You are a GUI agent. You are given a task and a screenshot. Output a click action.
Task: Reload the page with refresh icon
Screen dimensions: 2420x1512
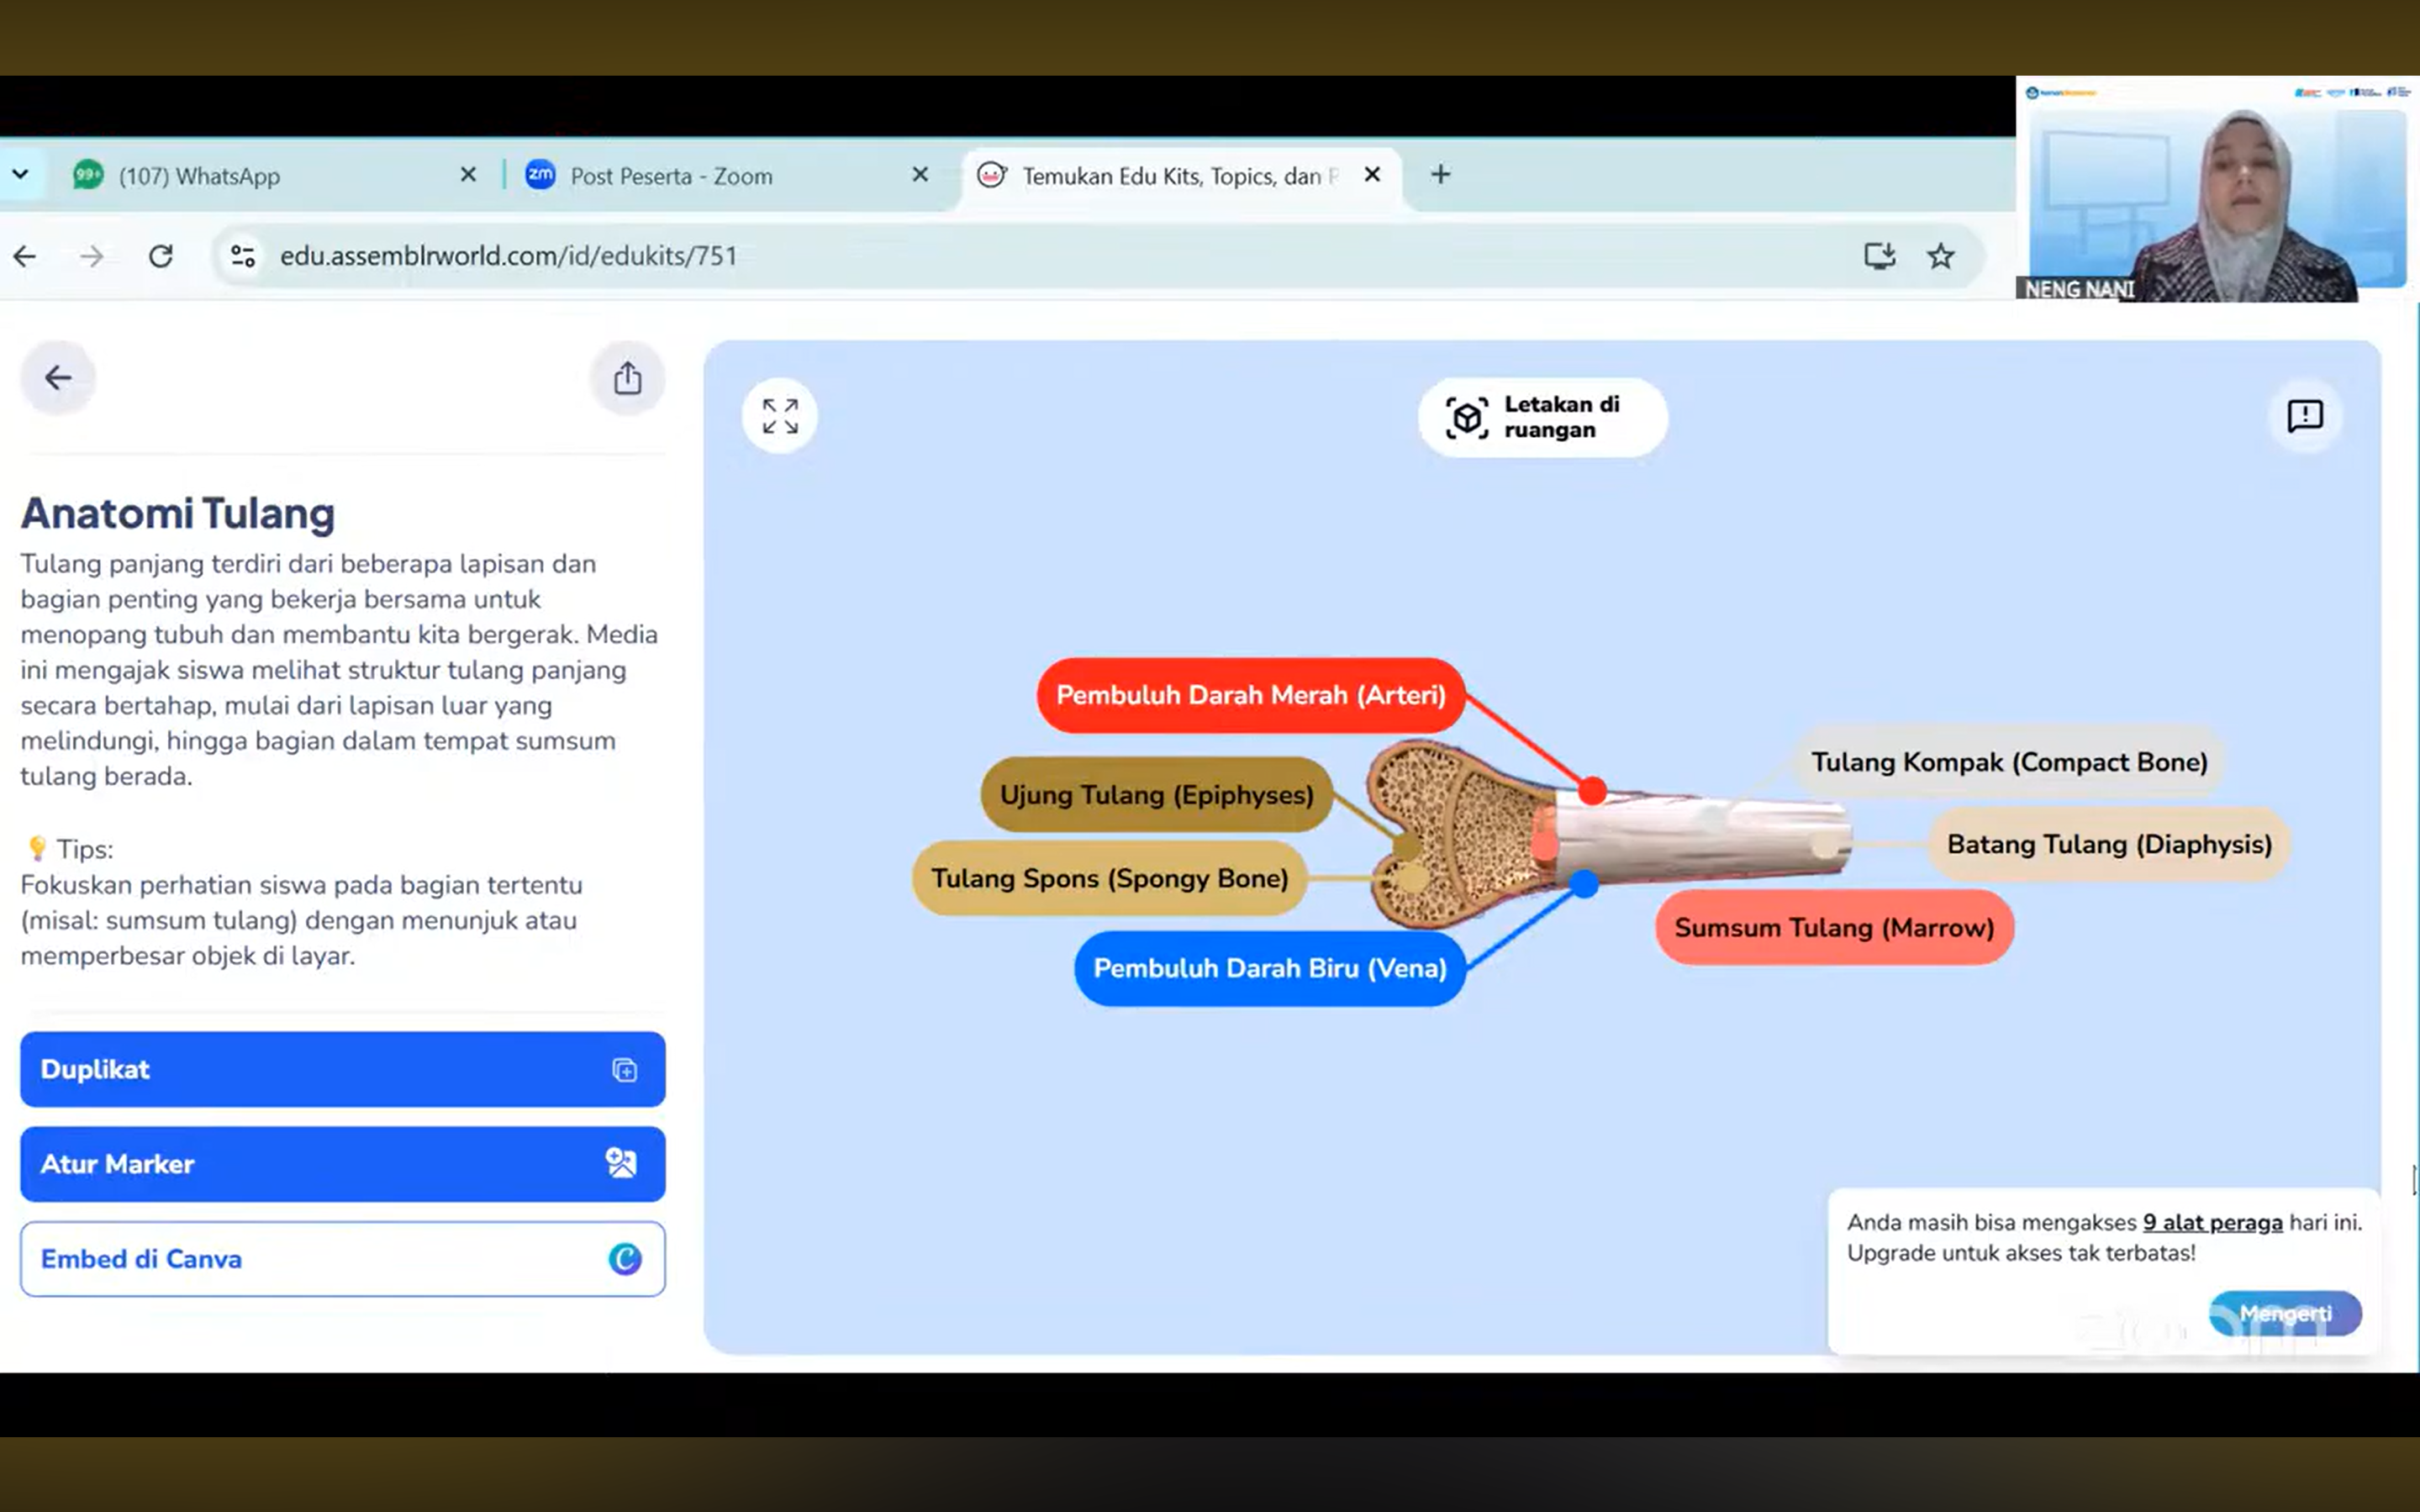coord(161,257)
